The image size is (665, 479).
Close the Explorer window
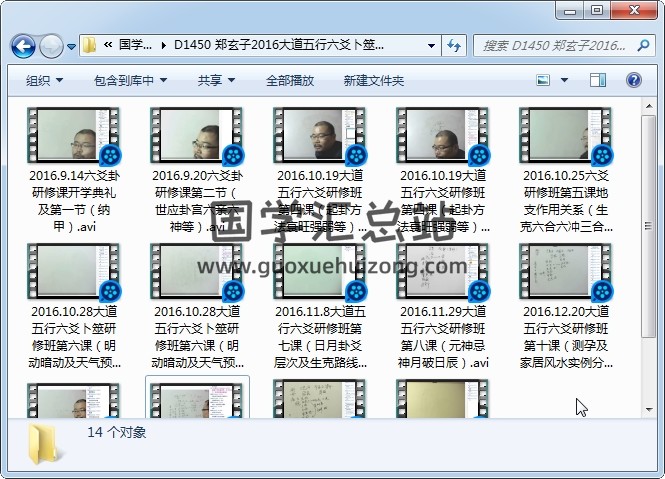coord(634,11)
